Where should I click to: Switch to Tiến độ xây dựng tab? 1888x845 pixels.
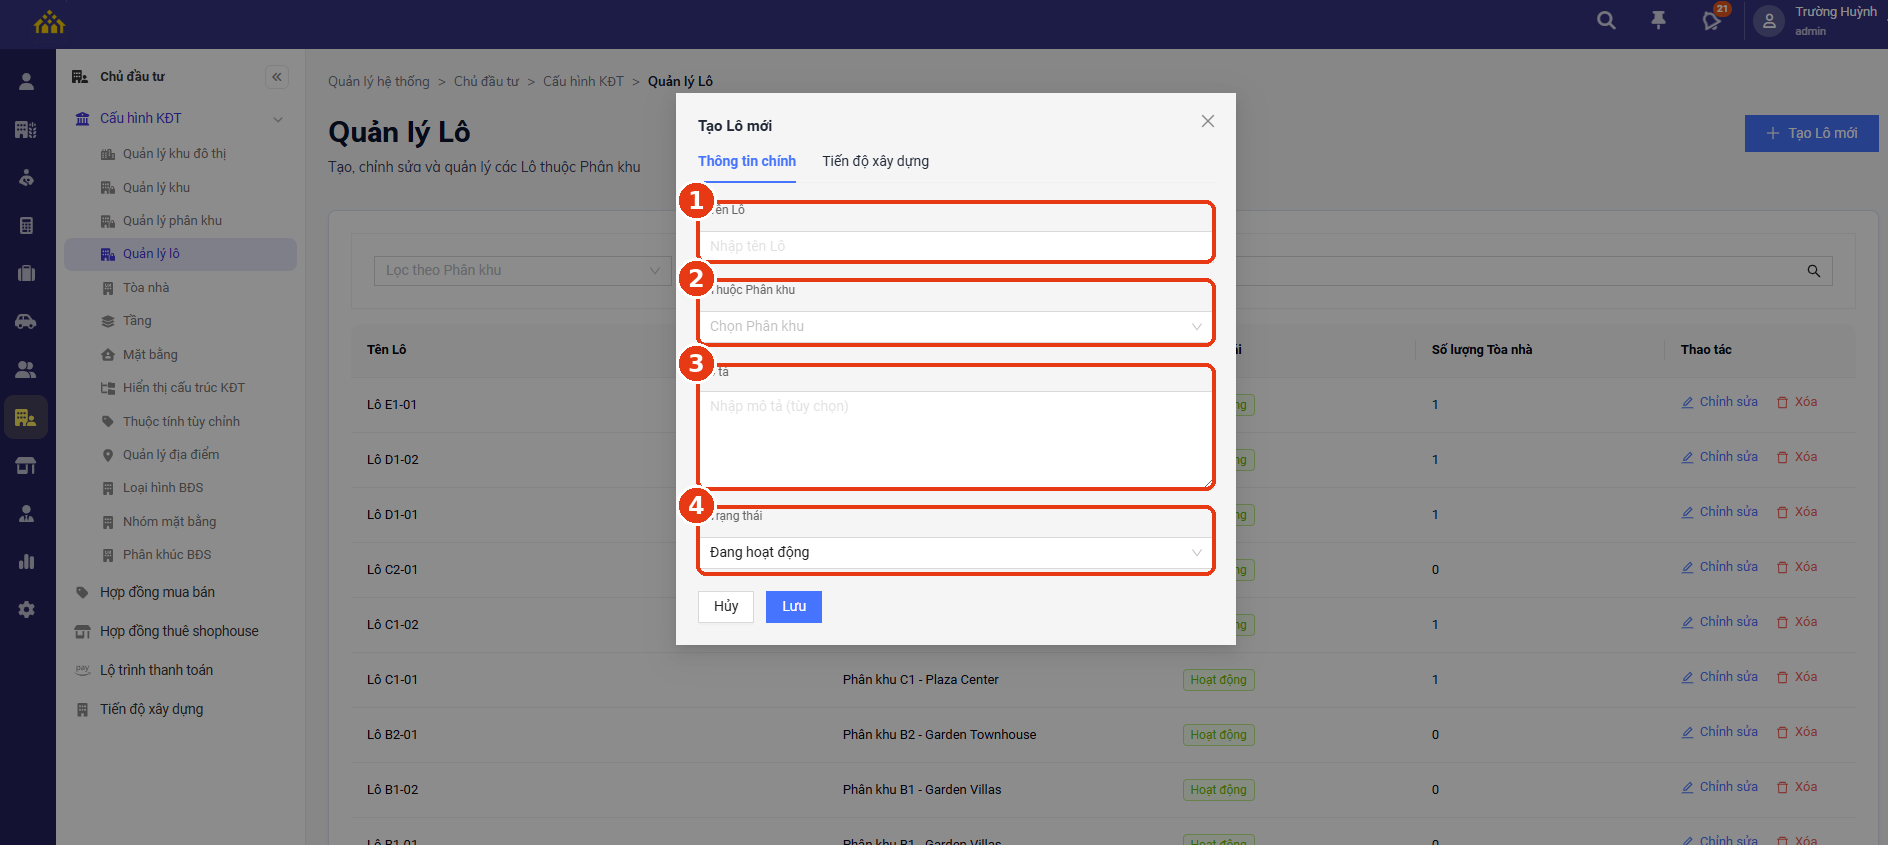point(875,161)
